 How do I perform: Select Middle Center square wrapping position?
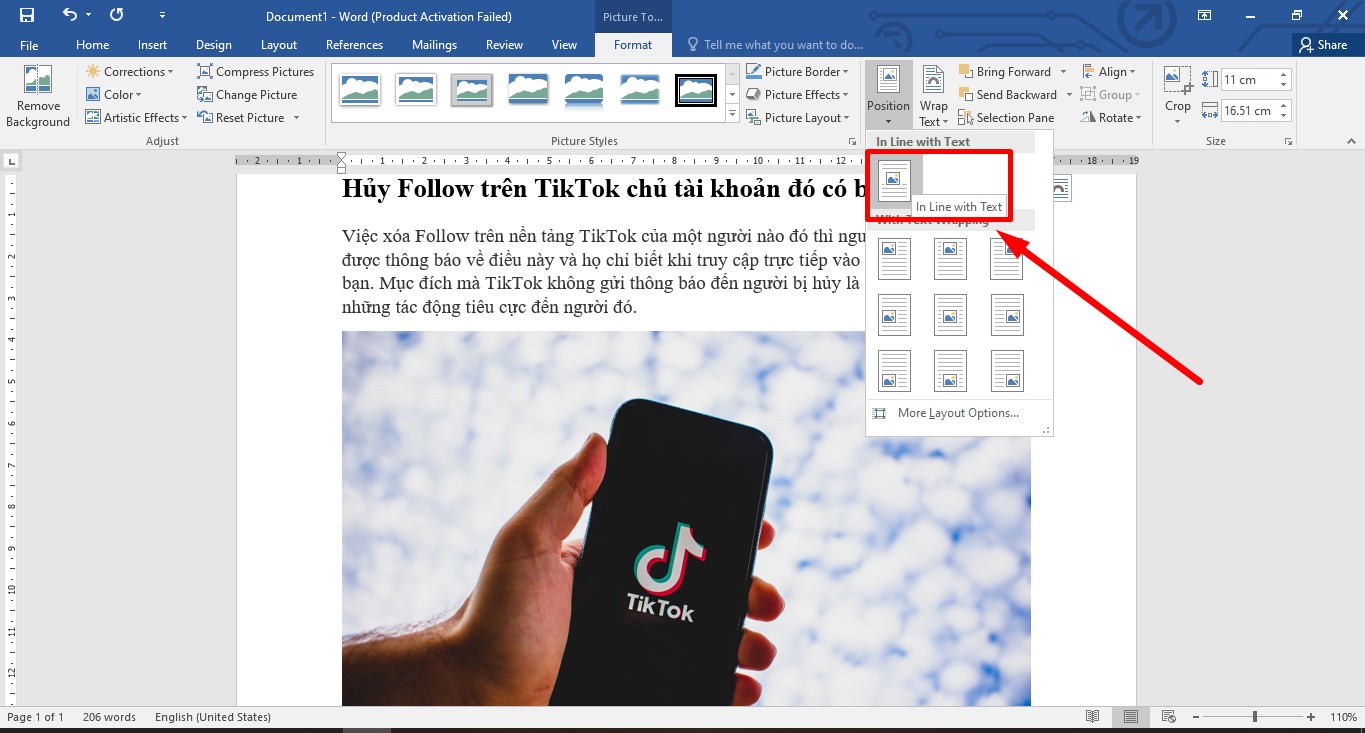(950, 315)
